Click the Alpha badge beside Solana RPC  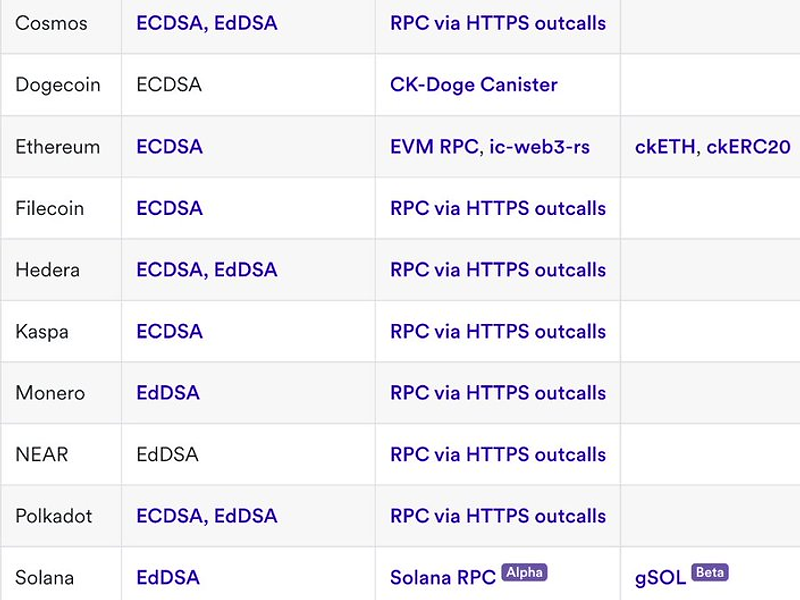click(525, 573)
